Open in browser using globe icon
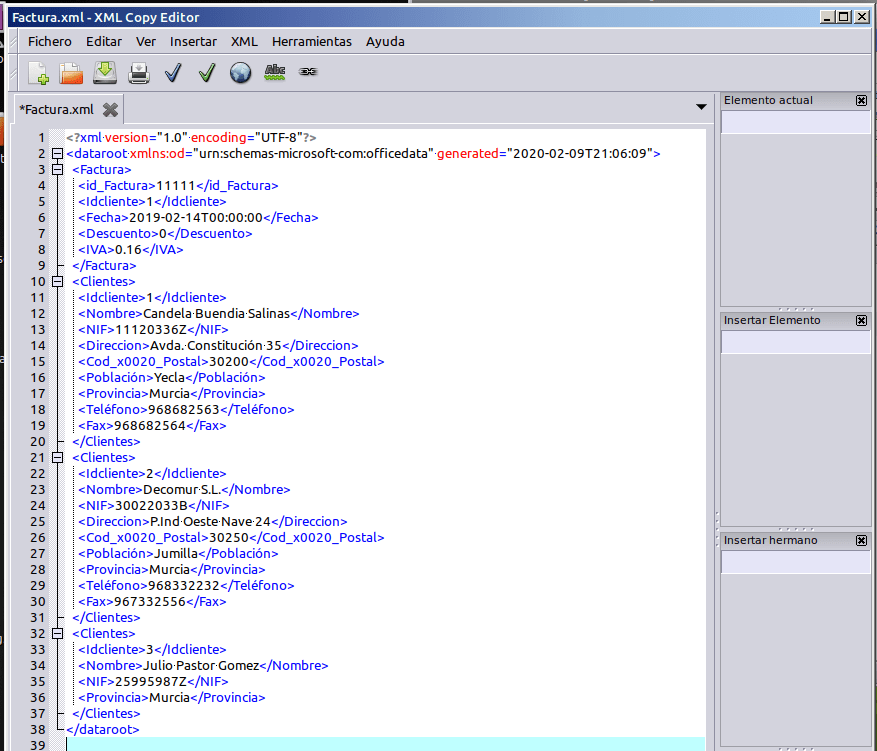The height and width of the screenshot is (751, 877). tap(241, 72)
